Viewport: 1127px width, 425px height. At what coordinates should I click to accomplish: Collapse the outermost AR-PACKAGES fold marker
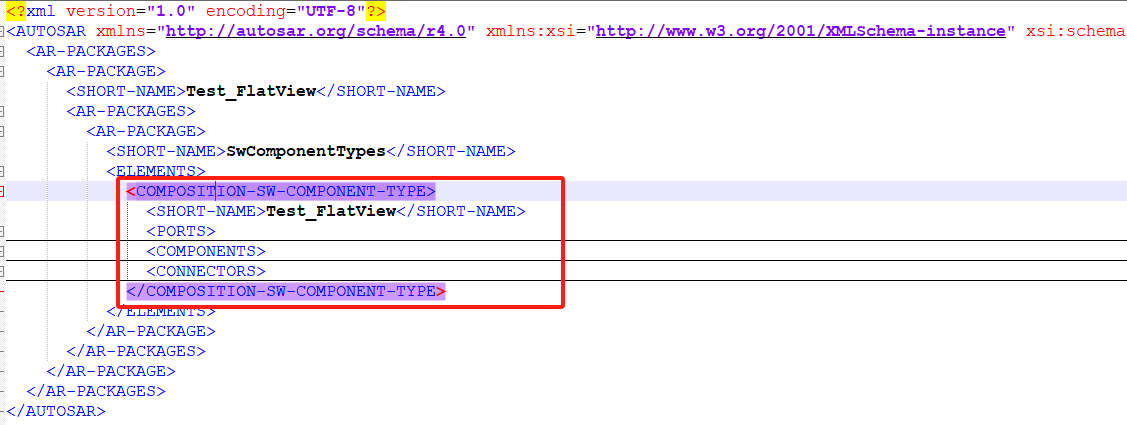[x=2, y=52]
